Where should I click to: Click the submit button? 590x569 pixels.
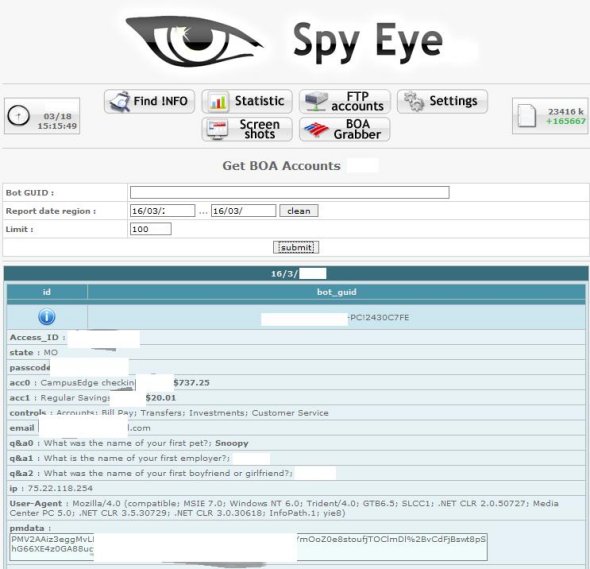pyautogui.click(x=296, y=248)
